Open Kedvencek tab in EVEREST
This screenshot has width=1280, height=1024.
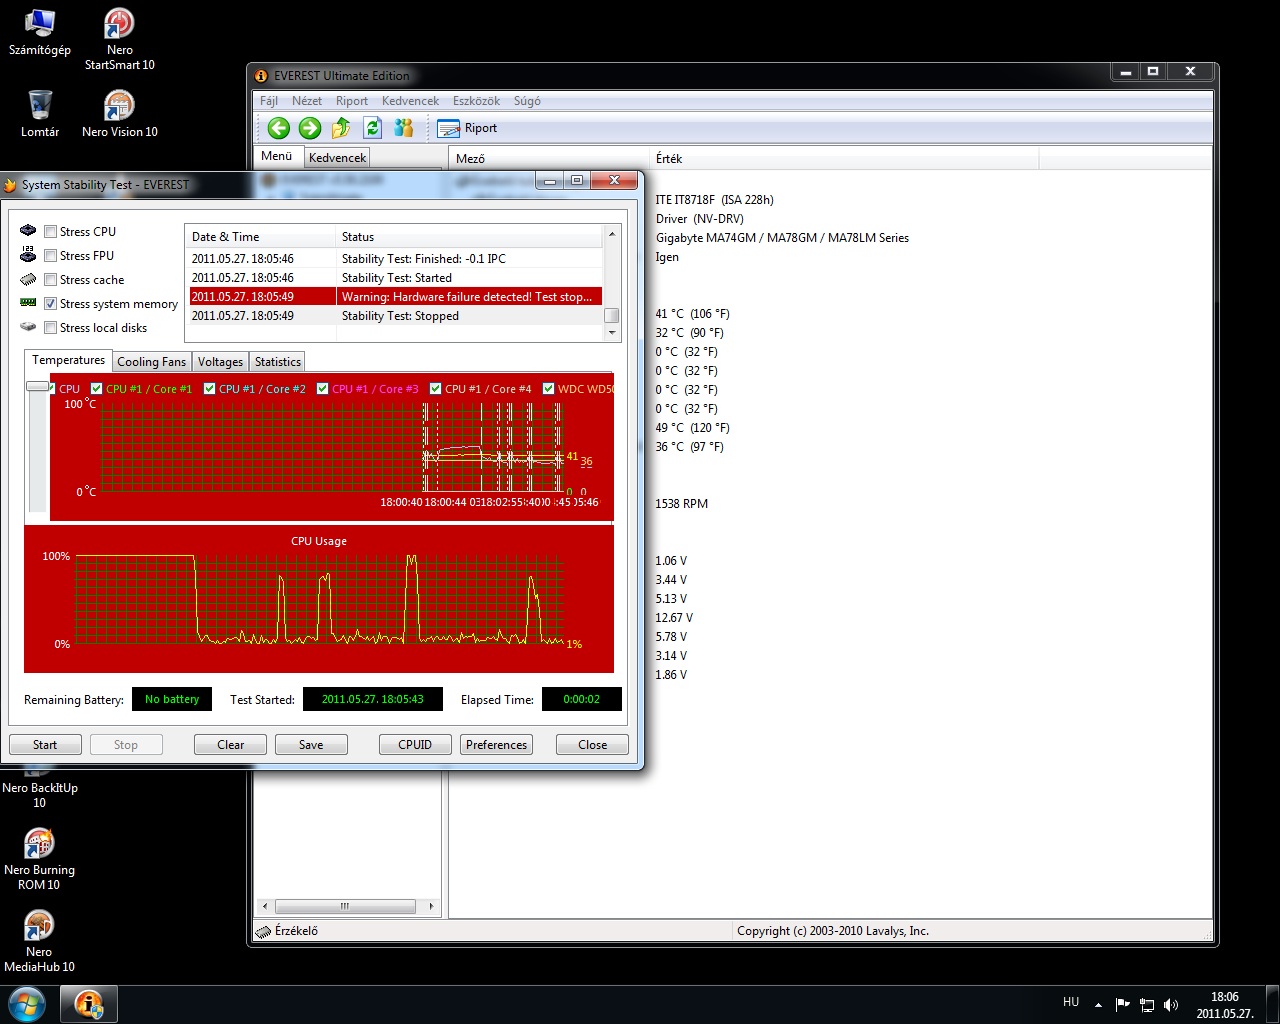[x=337, y=158]
